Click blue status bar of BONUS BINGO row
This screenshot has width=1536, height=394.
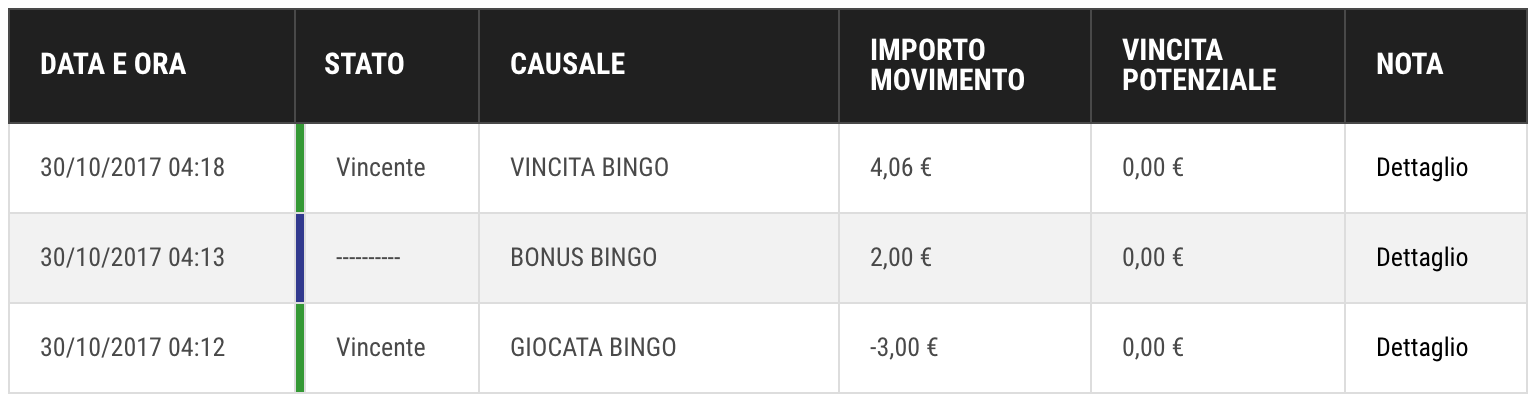(x=300, y=258)
